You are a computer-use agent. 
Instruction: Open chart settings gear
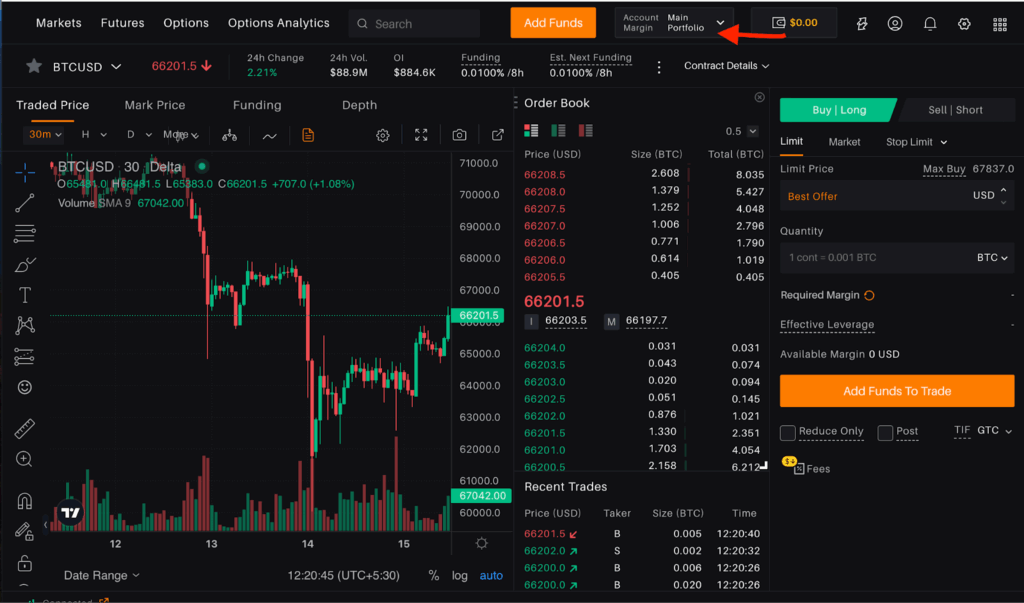[x=383, y=134]
